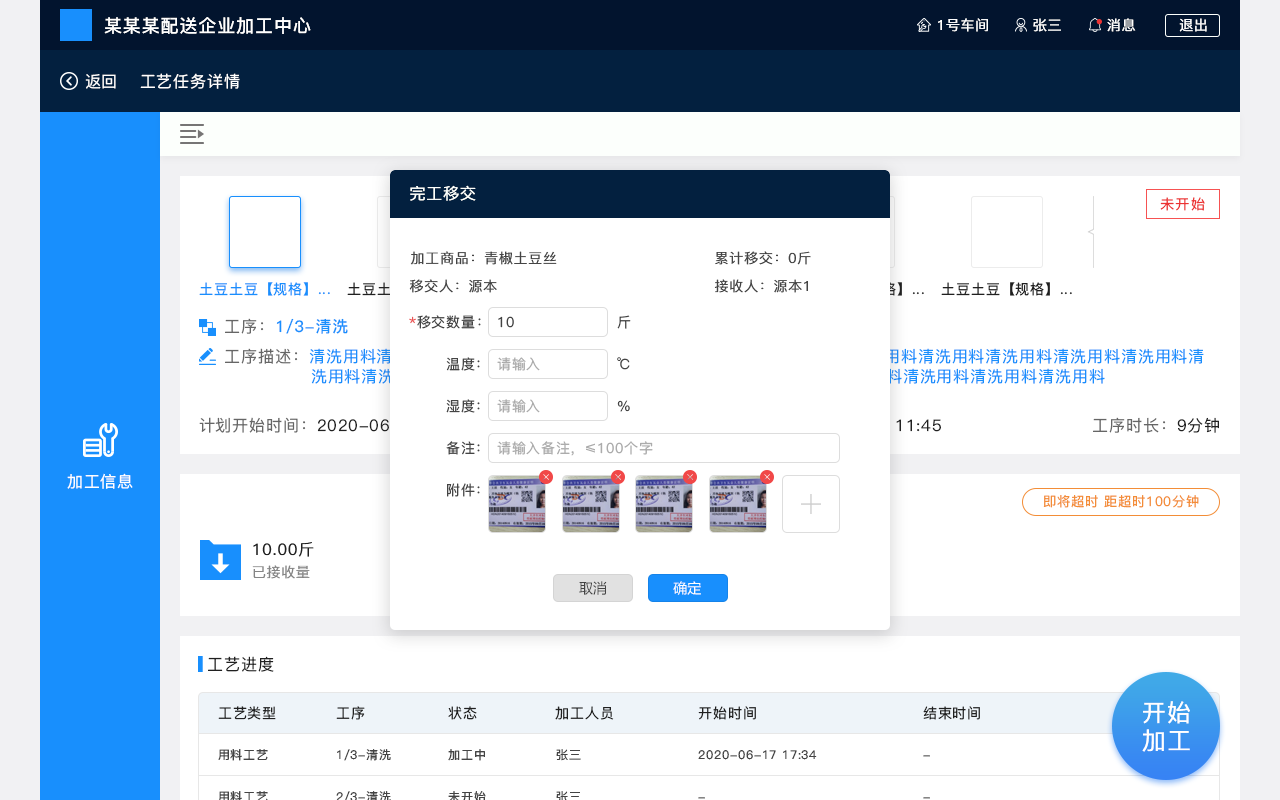Click the 退出 logout button
1280x800 pixels.
pos(1191,25)
